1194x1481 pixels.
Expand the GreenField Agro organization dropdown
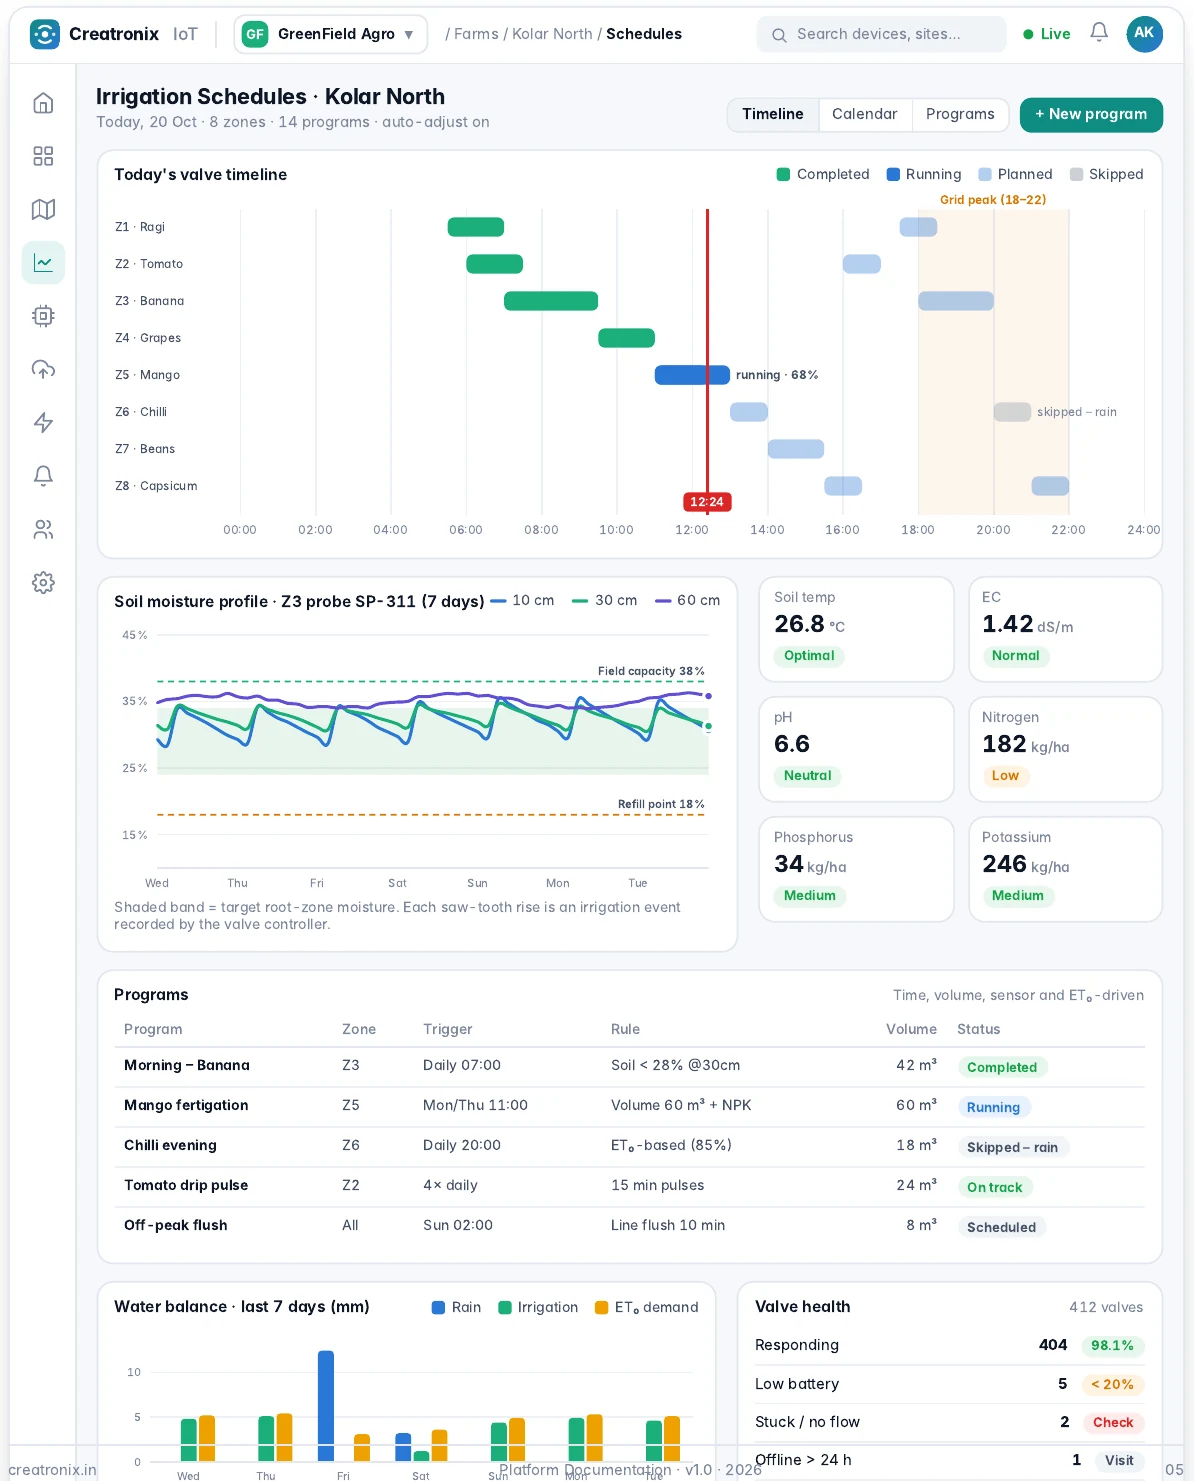coord(331,34)
